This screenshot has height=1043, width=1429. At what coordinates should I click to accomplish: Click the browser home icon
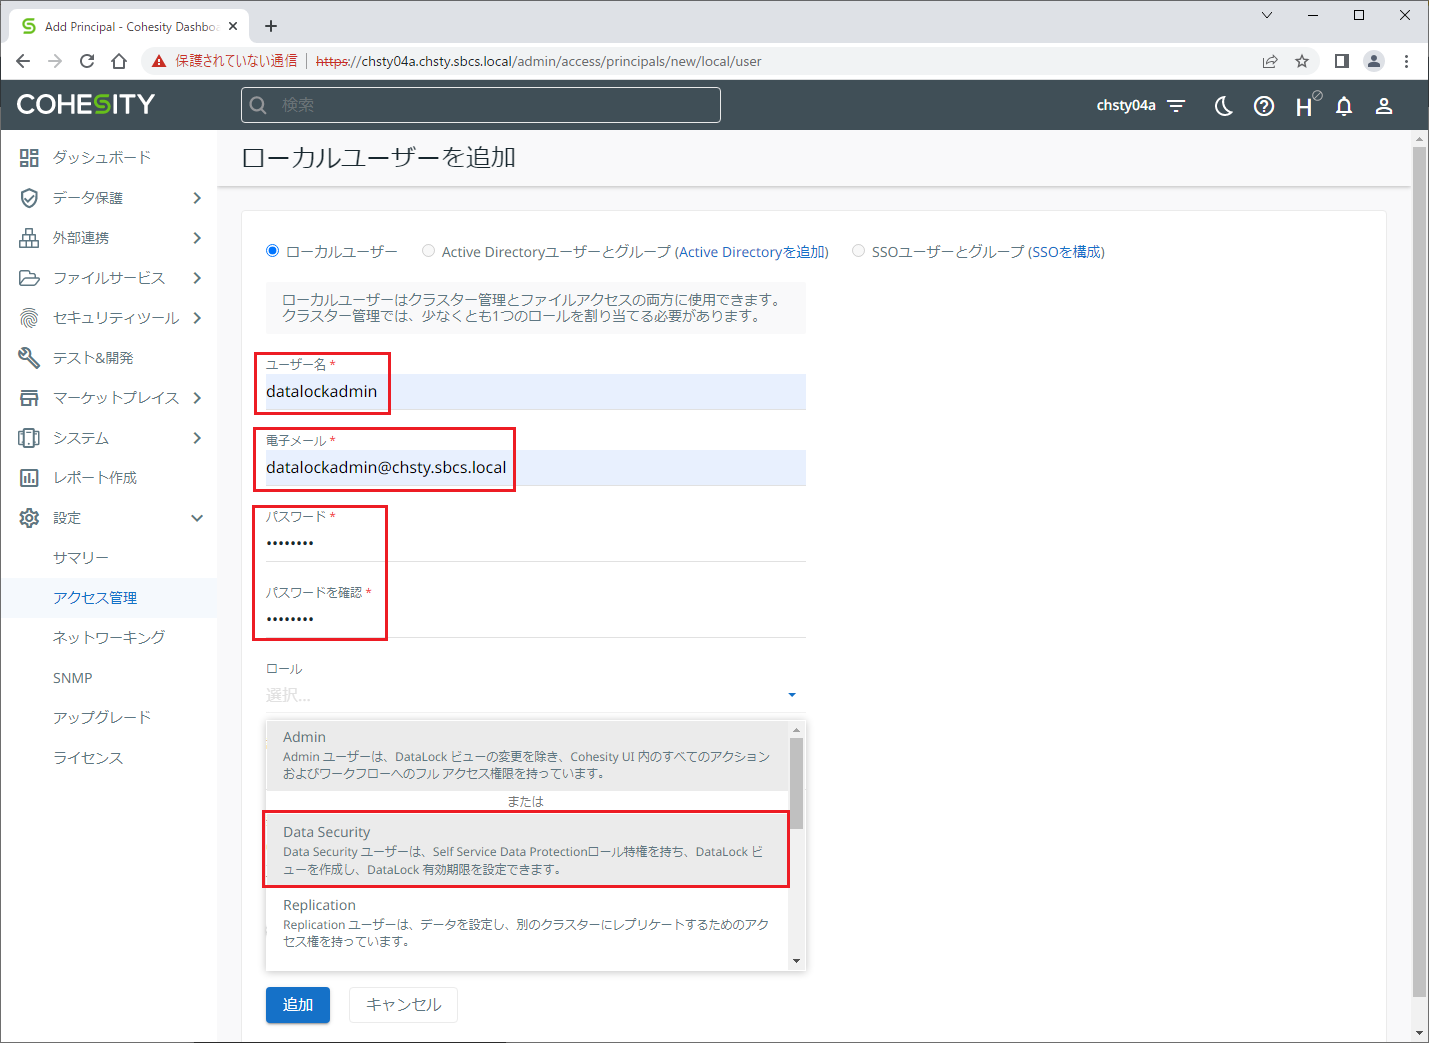coord(119,61)
